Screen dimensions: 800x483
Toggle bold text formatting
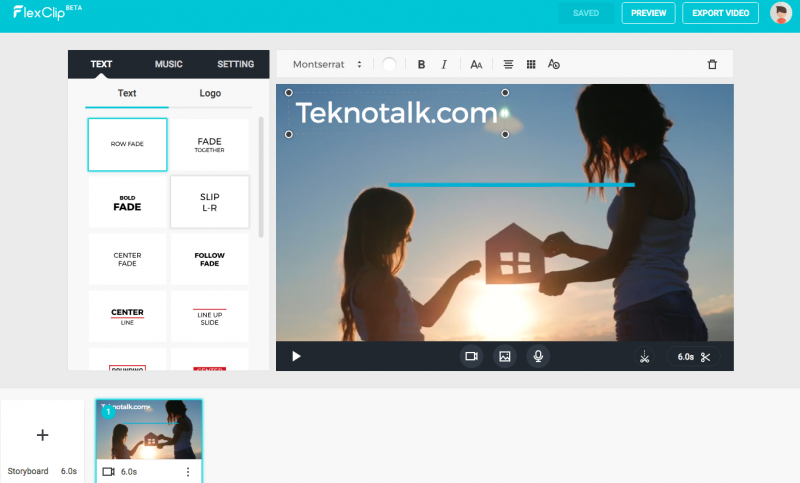[421, 64]
